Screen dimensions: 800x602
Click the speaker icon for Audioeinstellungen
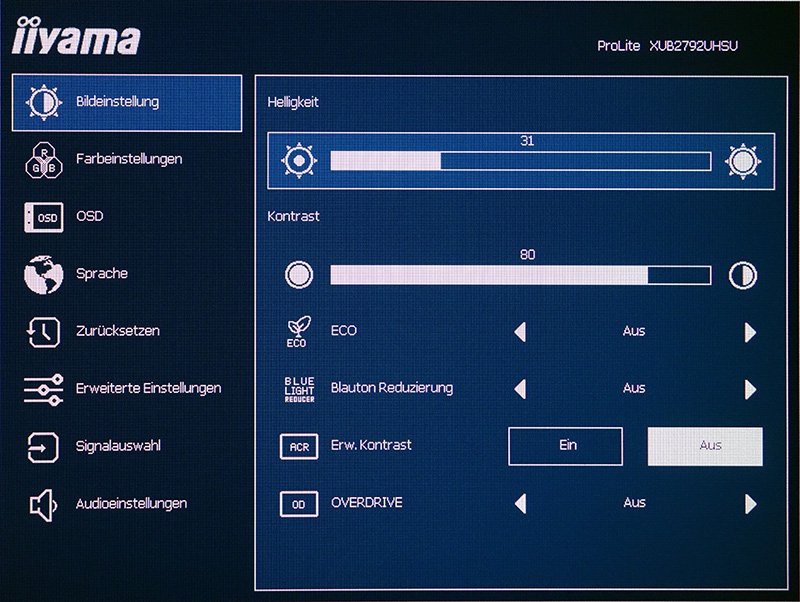43,505
